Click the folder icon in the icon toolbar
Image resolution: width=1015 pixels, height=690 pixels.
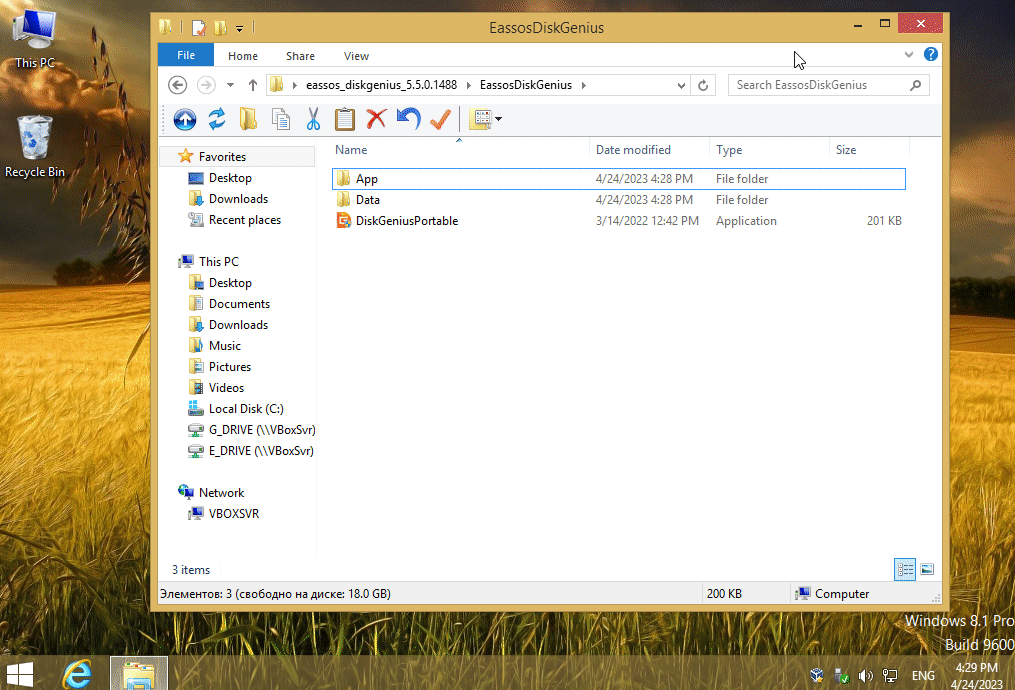[x=248, y=119]
